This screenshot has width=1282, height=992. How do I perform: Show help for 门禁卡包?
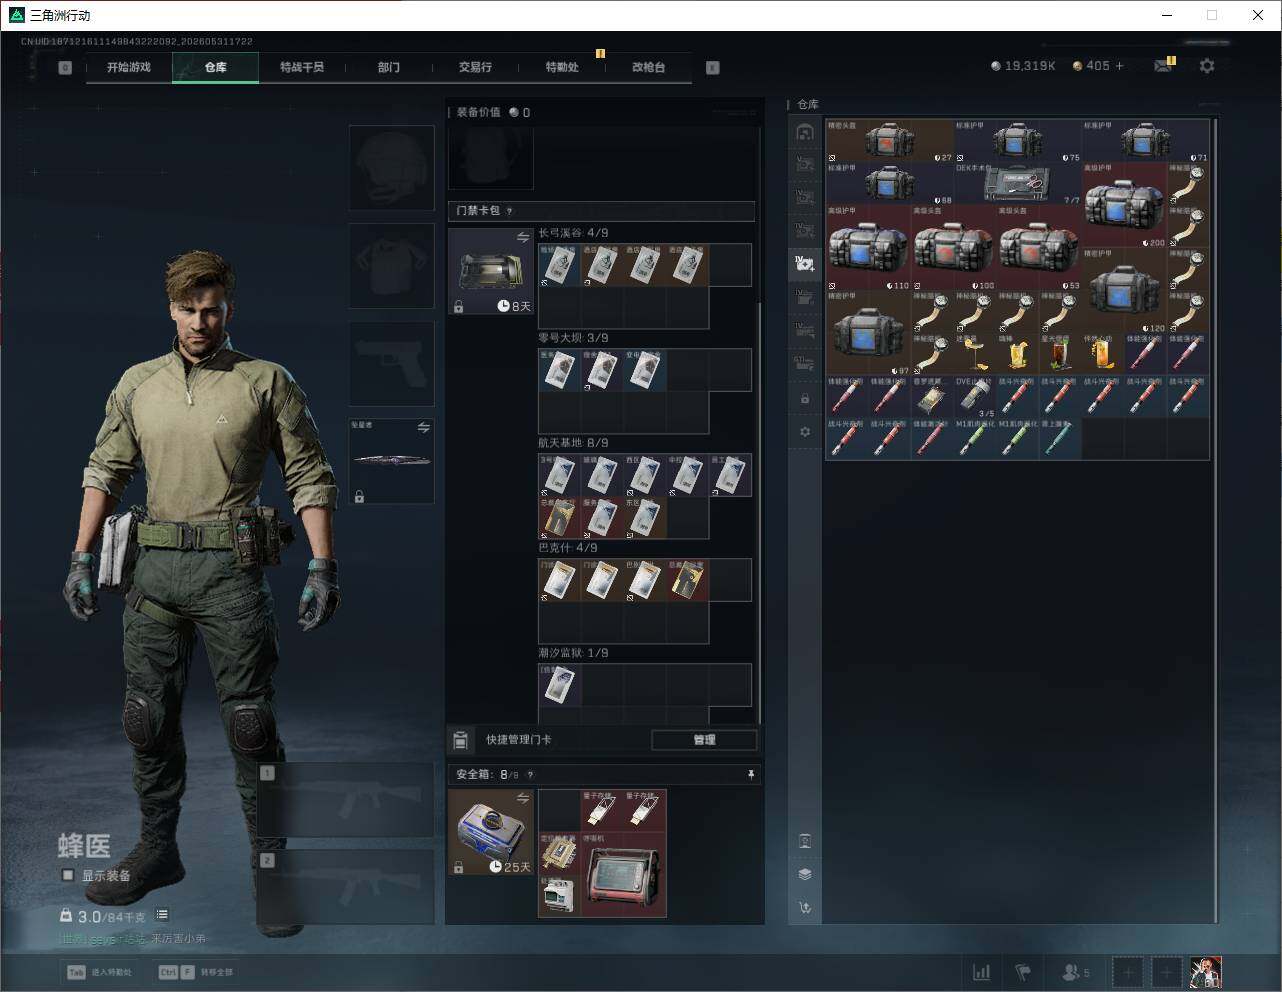click(x=510, y=211)
